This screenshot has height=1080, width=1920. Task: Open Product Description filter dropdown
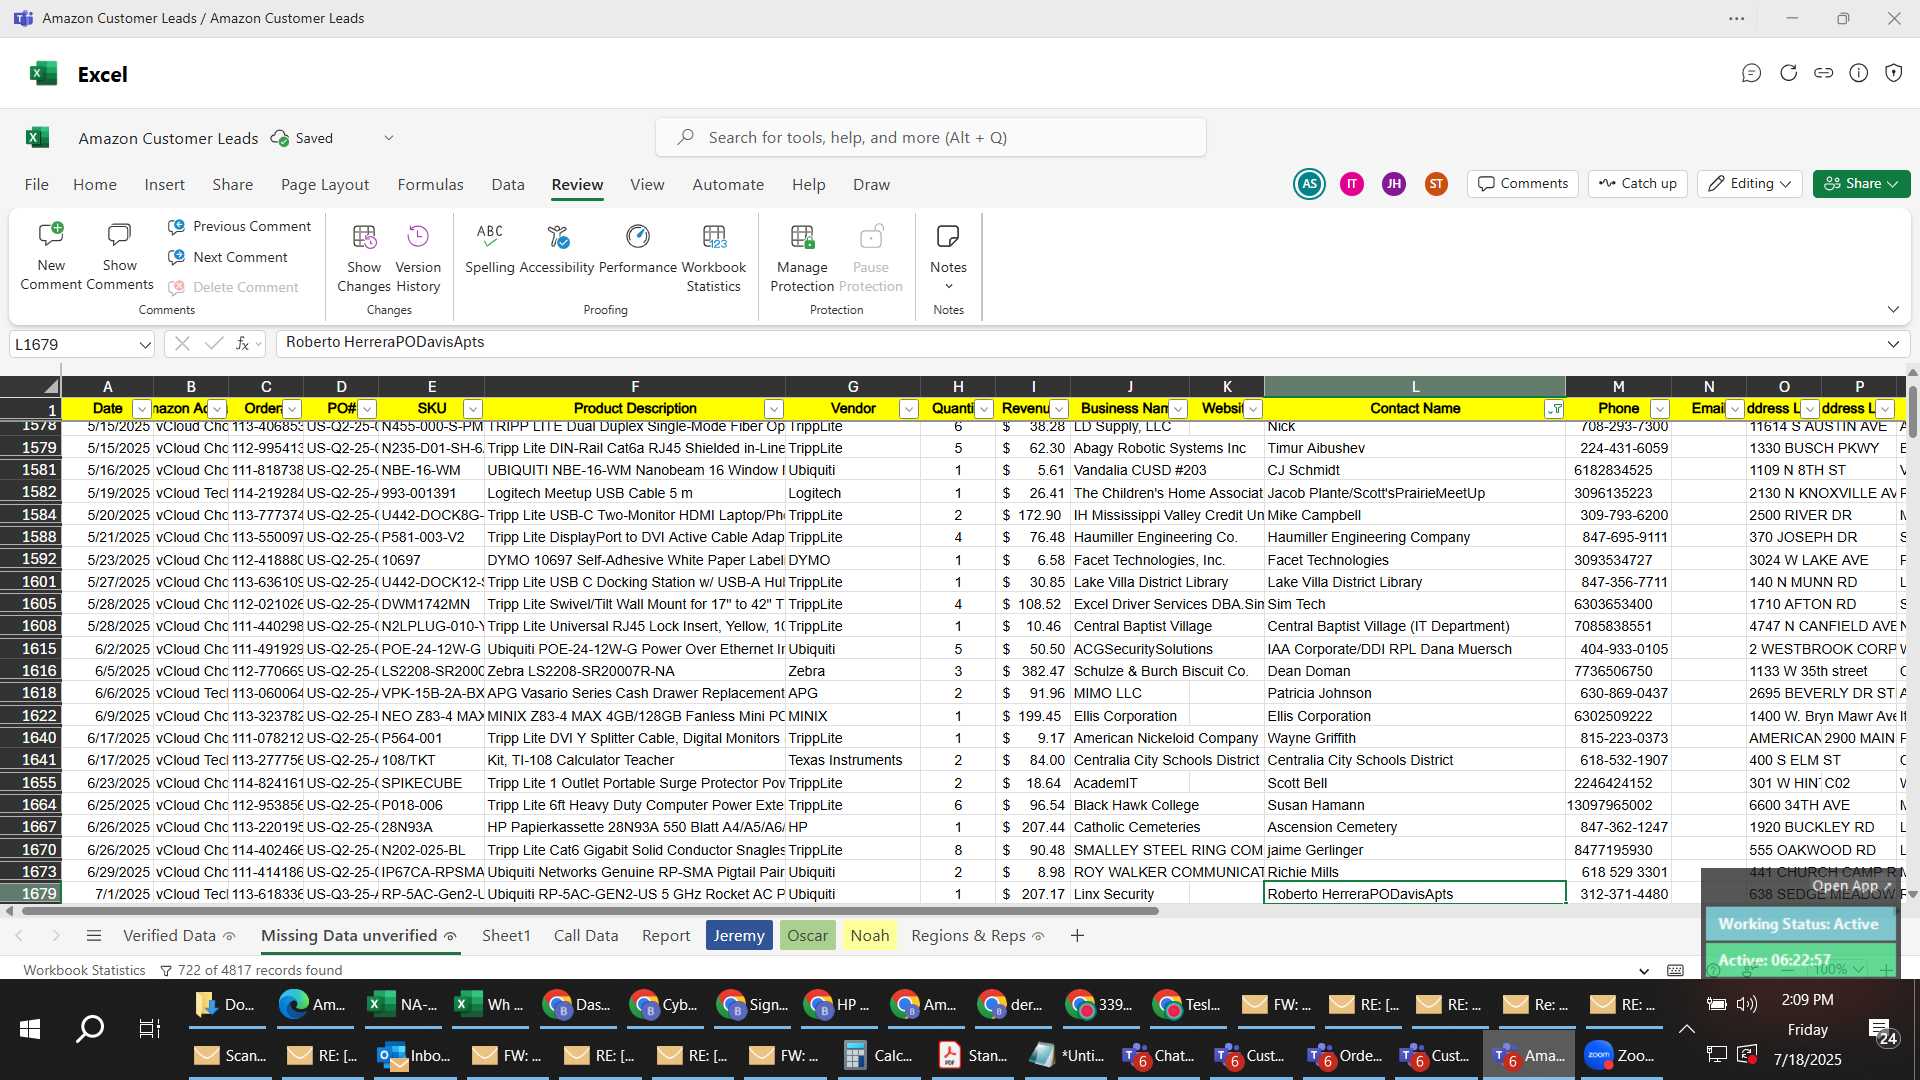click(x=774, y=409)
